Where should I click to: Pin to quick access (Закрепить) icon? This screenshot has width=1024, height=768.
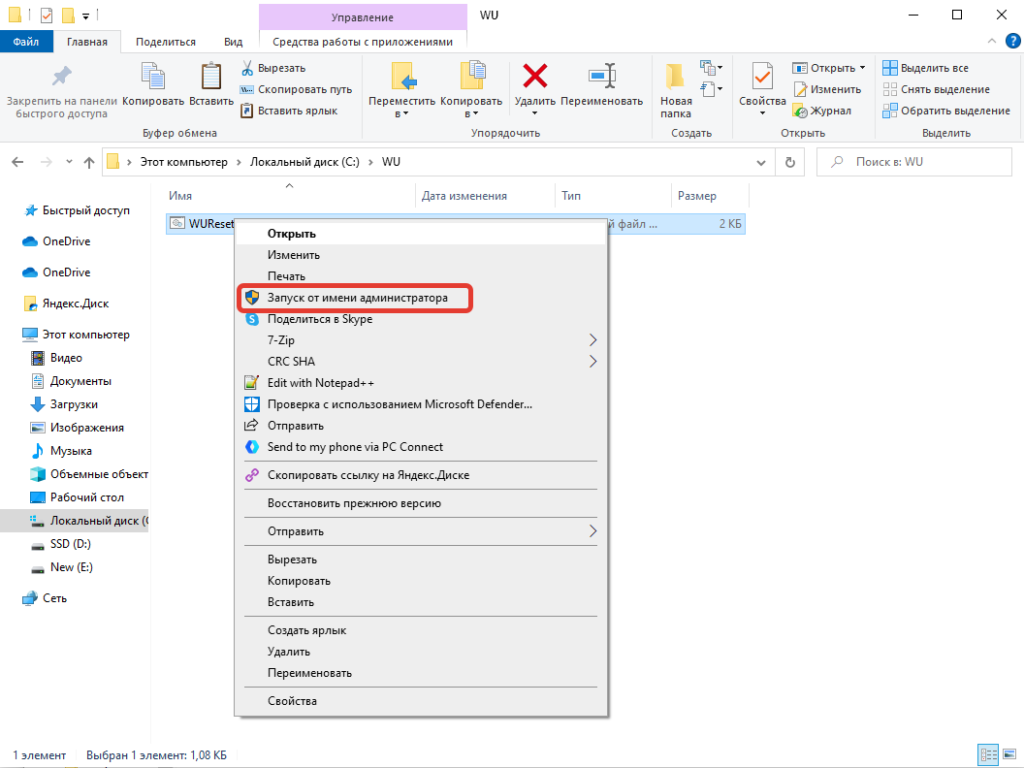[62, 76]
